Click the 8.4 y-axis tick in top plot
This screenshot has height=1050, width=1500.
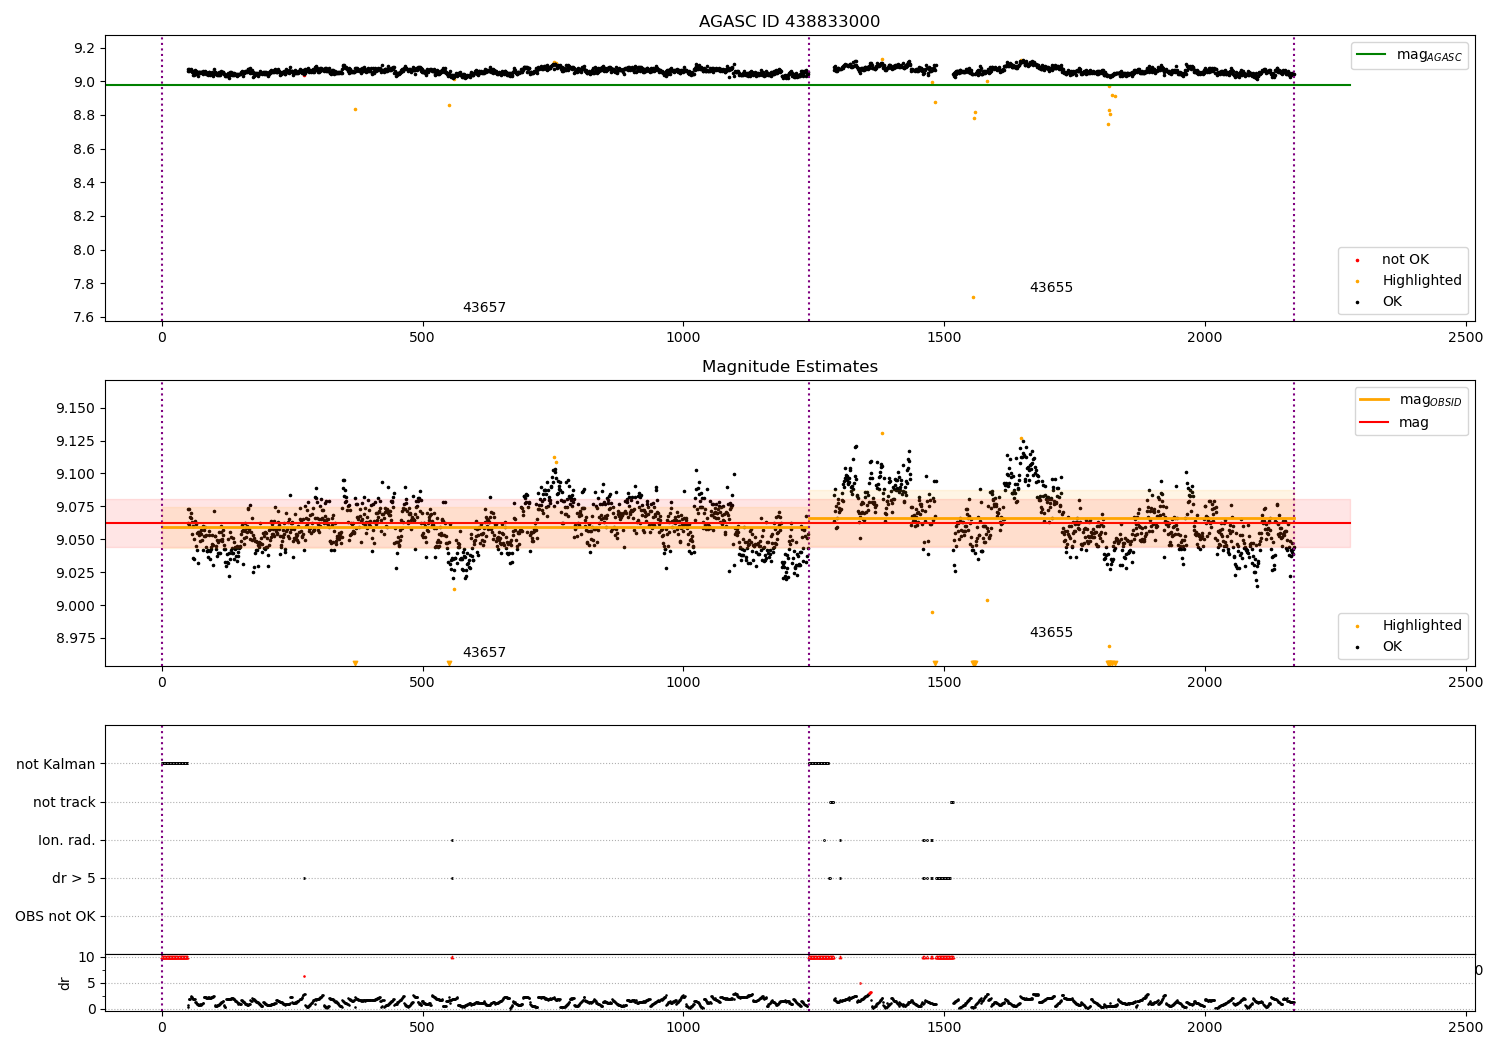click(84, 183)
